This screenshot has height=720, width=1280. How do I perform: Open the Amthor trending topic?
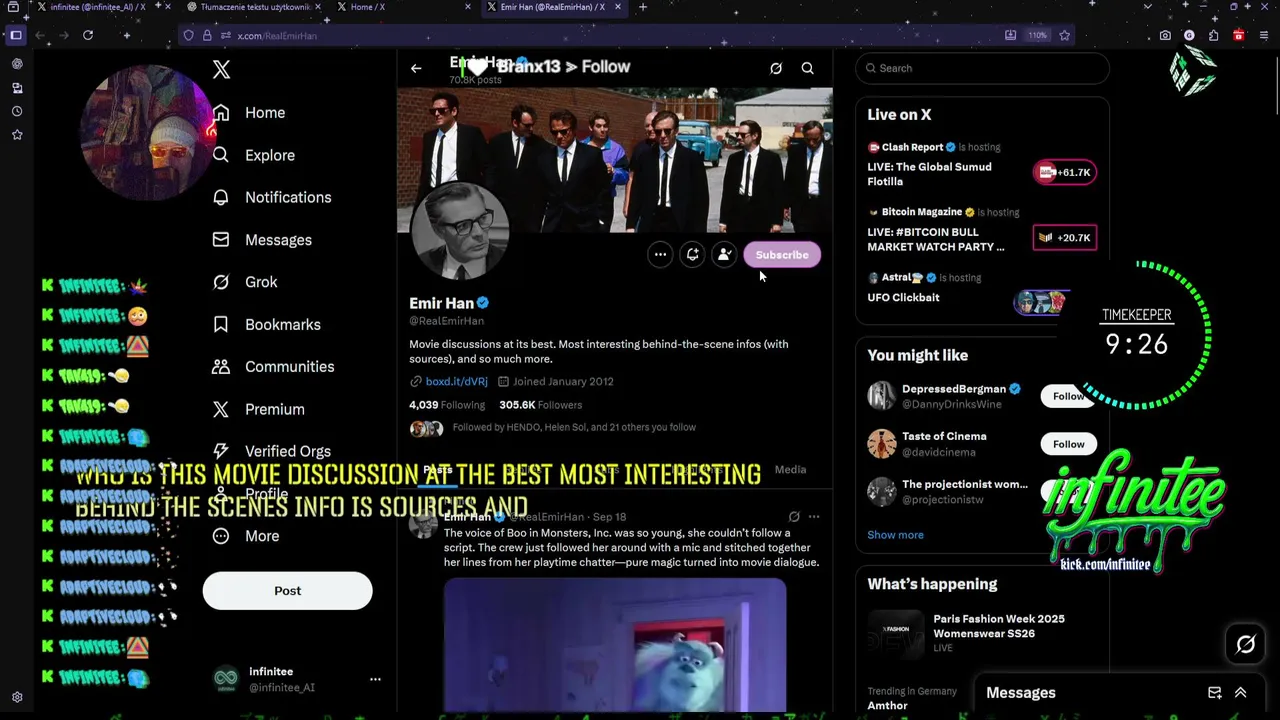[887, 706]
